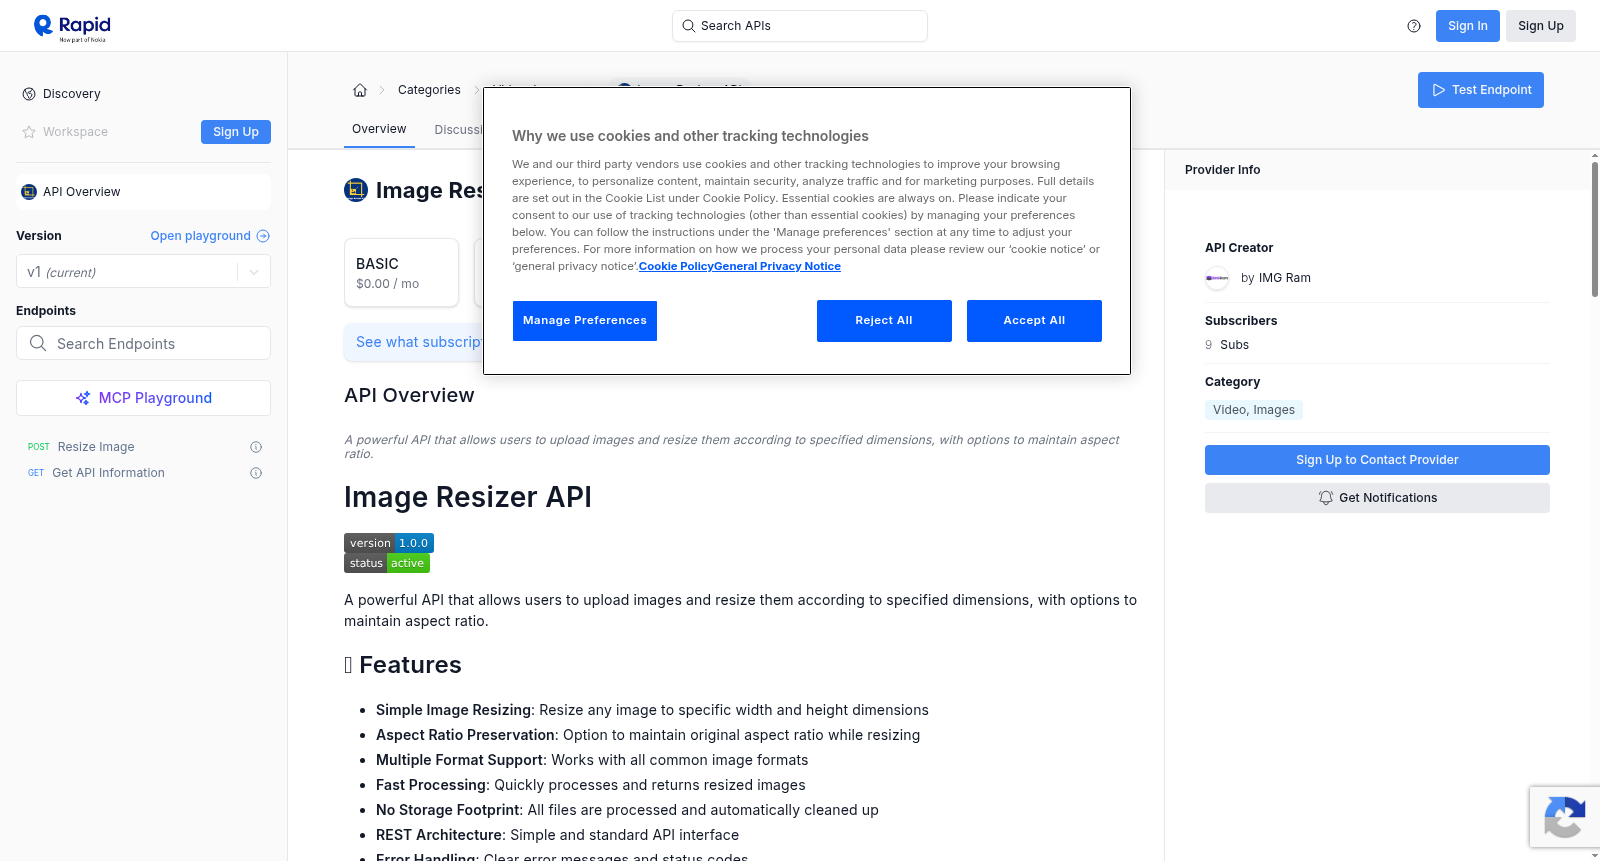1600x861 pixels.
Task: Open the Cookie Policy link
Action: pos(676,266)
